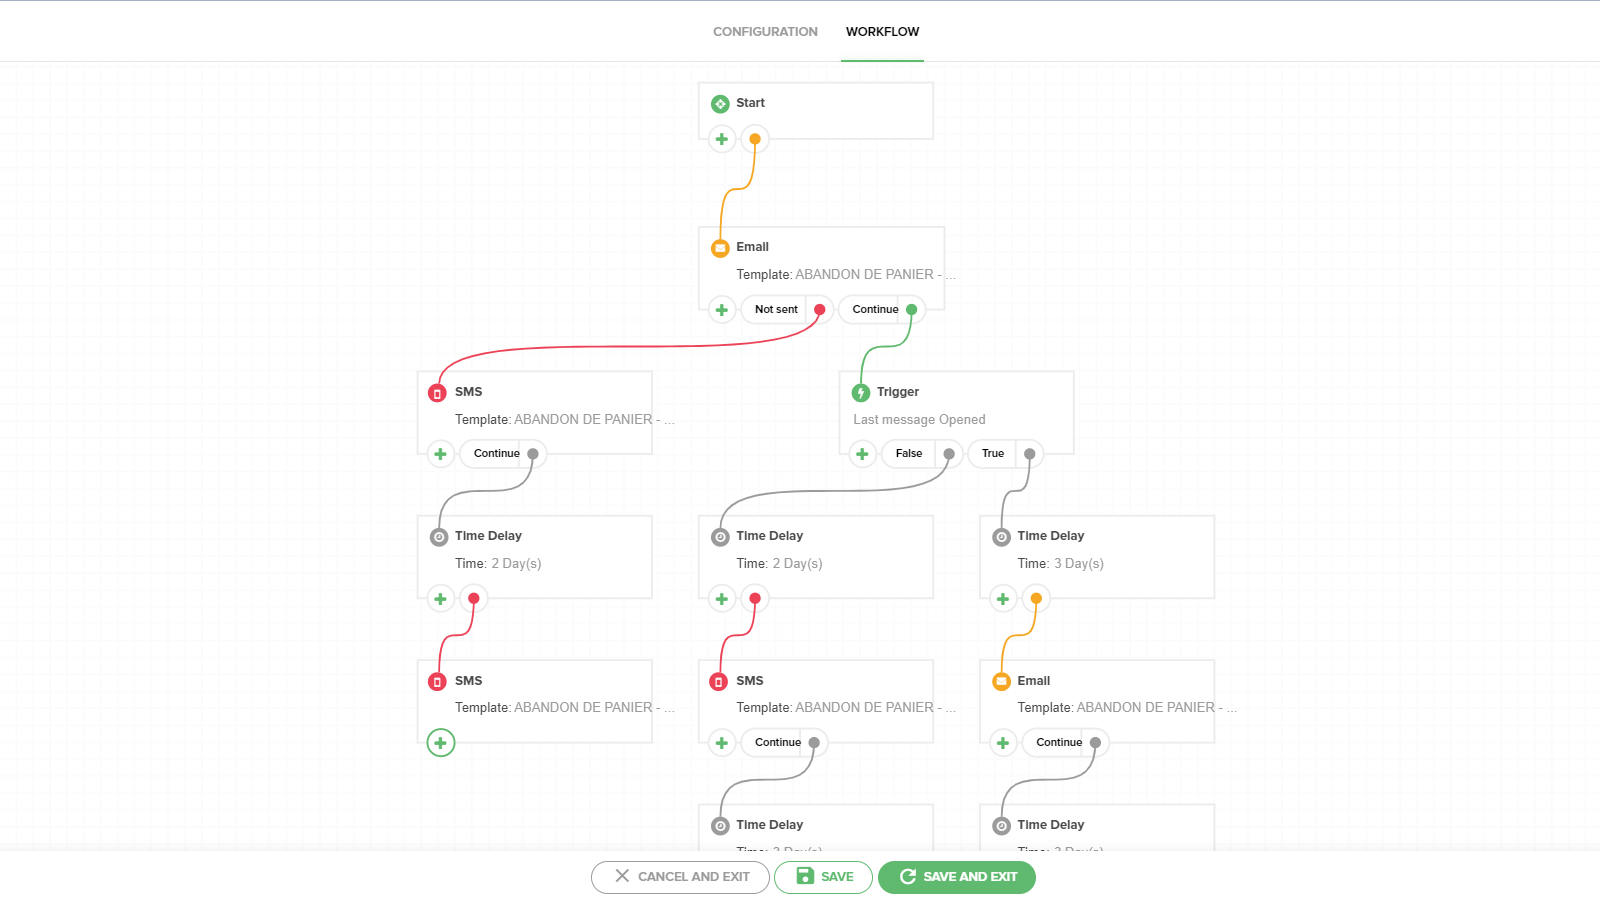Click the orange Email node icon below Start
Screen dimensions: 1600x900
tap(720, 248)
